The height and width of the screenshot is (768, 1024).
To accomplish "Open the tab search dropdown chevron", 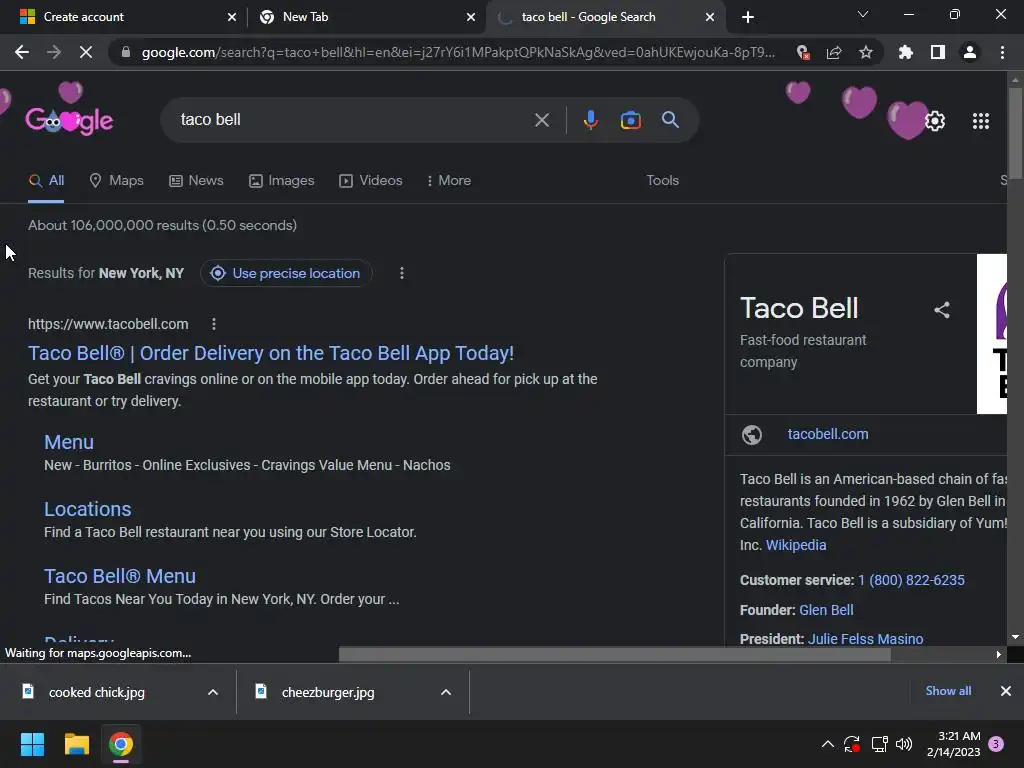I will click(x=863, y=14).
